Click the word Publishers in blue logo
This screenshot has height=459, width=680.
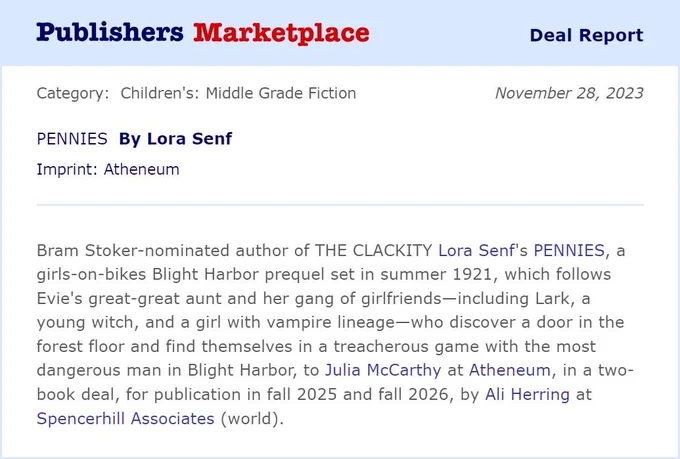coord(110,33)
